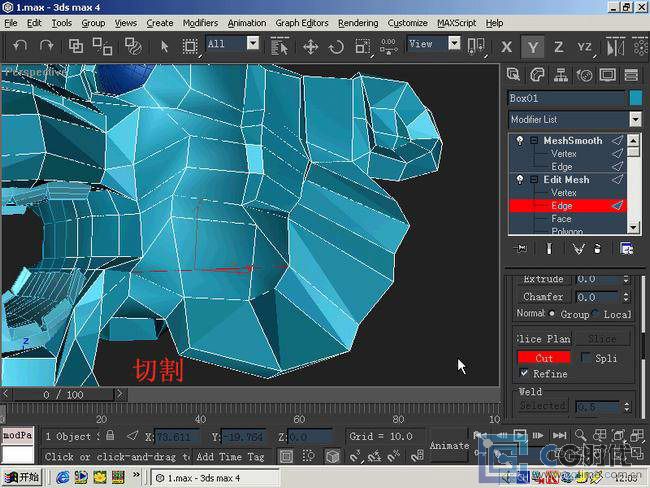Select Edge sub-object under MeshSmooth
Image resolution: width=650 pixels, height=488 pixels.
(x=562, y=167)
